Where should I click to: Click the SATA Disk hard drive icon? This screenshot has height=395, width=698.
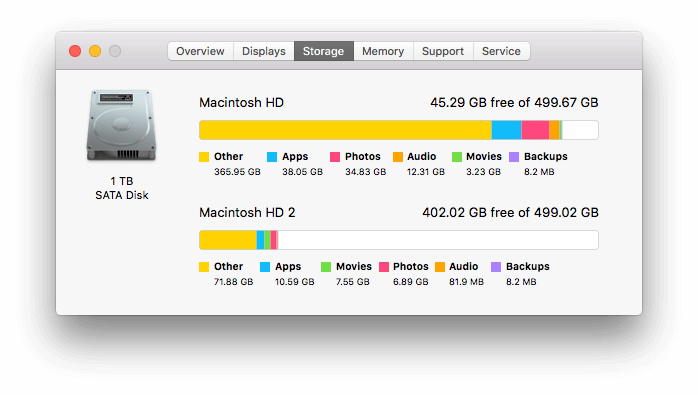click(x=121, y=125)
